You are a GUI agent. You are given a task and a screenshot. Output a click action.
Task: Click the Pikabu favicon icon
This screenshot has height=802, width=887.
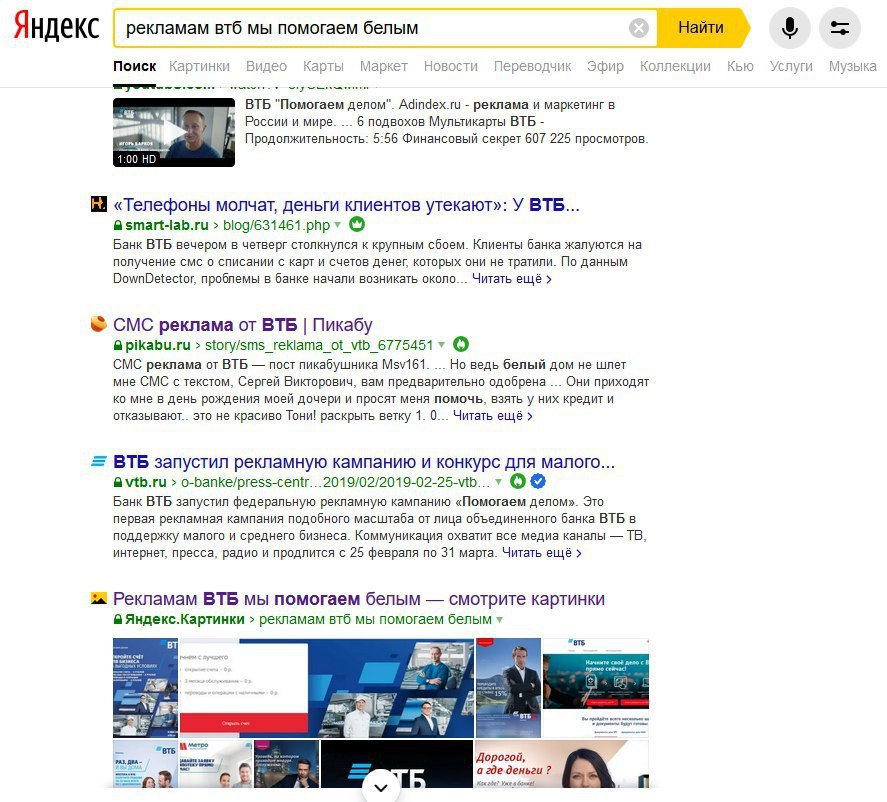(x=98, y=324)
